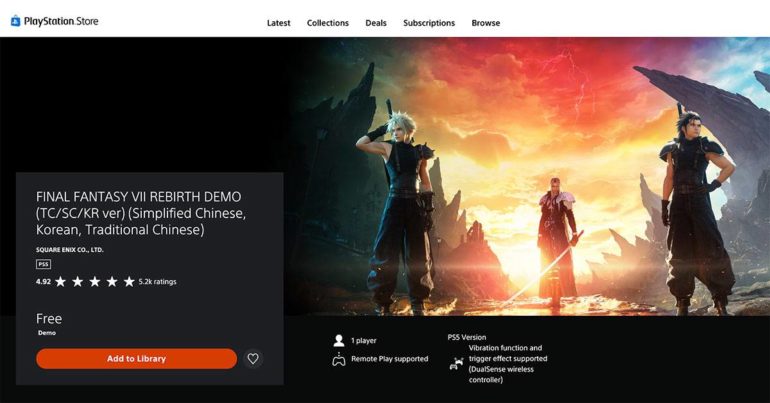770x403 pixels.
Task: Go to the Deals section
Action: click(x=376, y=23)
